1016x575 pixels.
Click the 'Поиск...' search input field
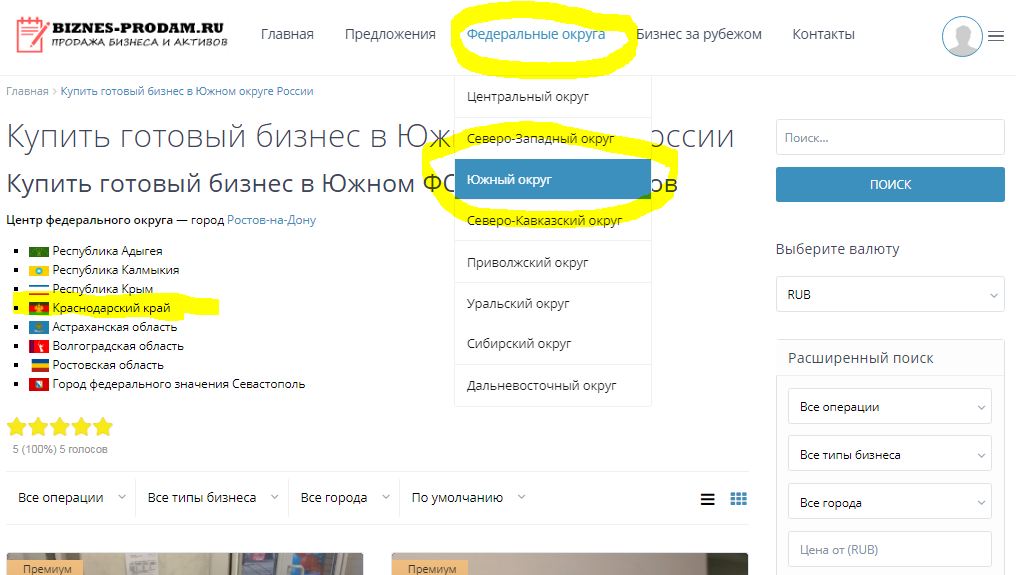pyautogui.click(x=890, y=138)
